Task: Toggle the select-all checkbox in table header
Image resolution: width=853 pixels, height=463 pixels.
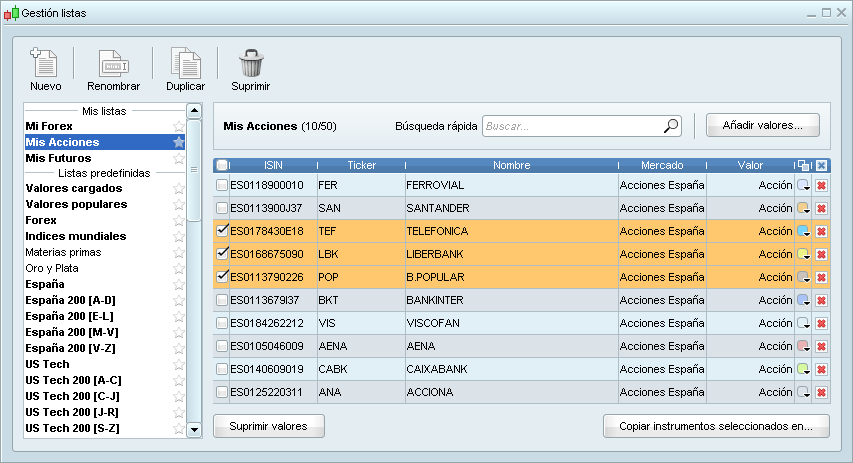Action: [222, 165]
